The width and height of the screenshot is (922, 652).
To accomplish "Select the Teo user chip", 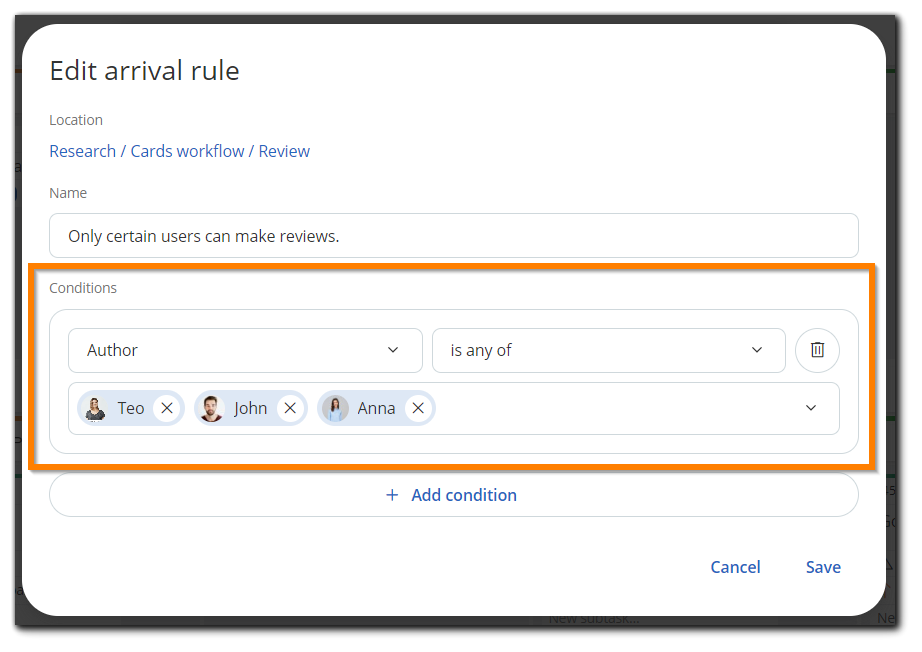I will coord(129,407).
